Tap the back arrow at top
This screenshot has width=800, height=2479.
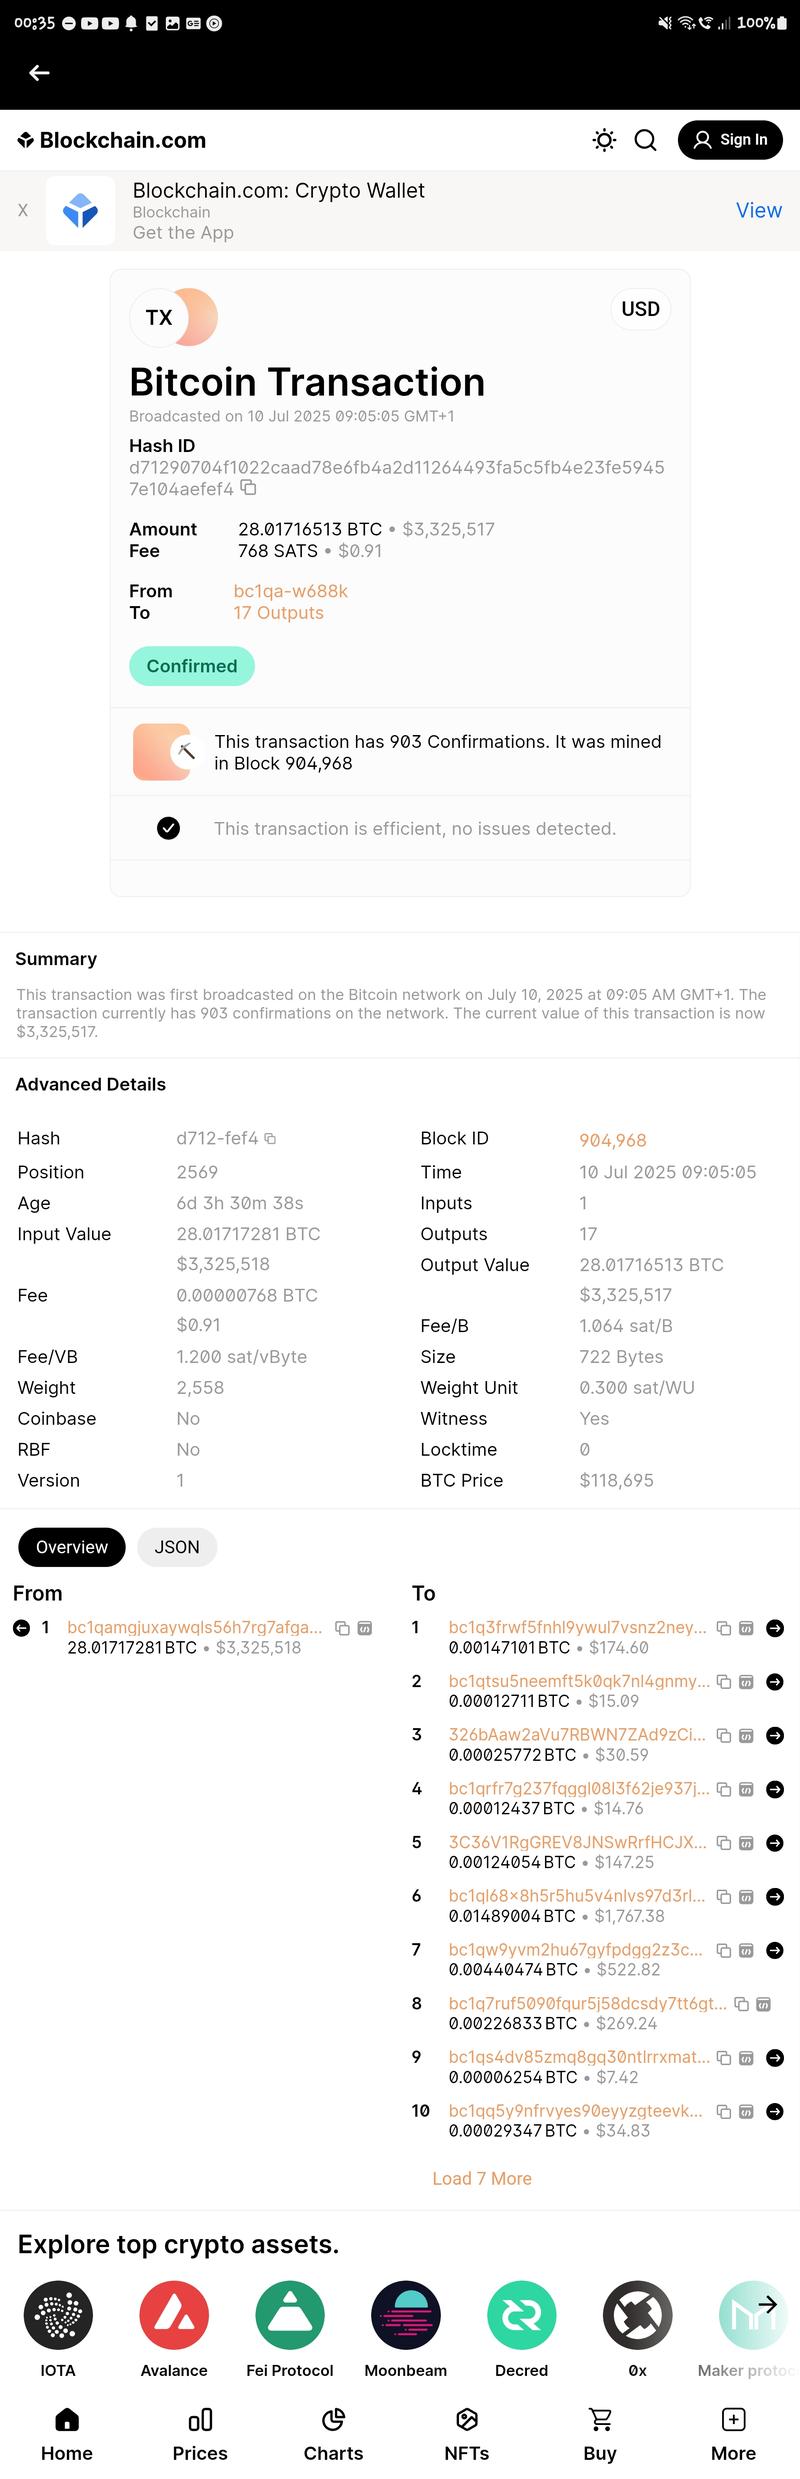pos(39,73)
